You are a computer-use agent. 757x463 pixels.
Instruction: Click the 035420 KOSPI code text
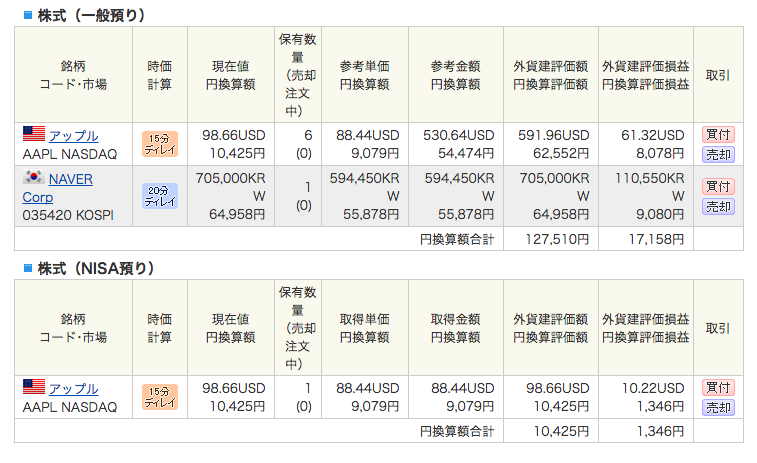[x=68, y=215]
